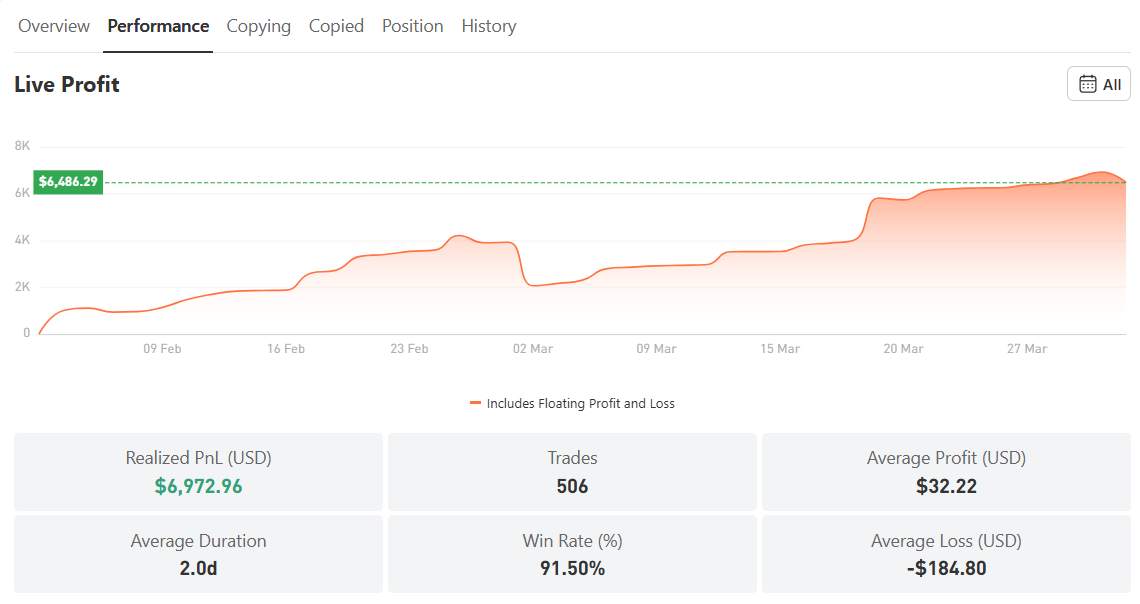Click the Live Profit heading
This screenshot has height=604, width=1140.
click(65, 84)
